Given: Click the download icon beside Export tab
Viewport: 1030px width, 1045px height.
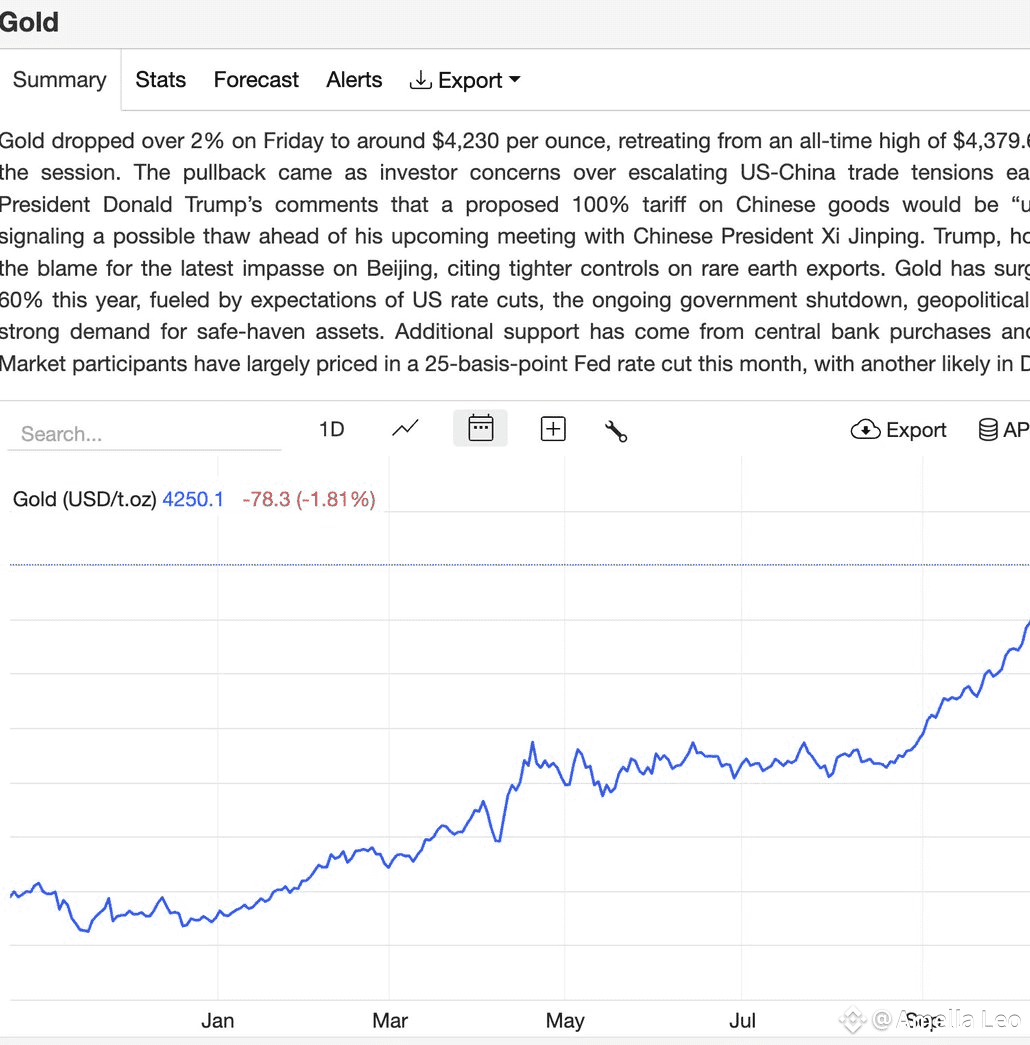Looking at the screenshot, I should click(420, 80).
